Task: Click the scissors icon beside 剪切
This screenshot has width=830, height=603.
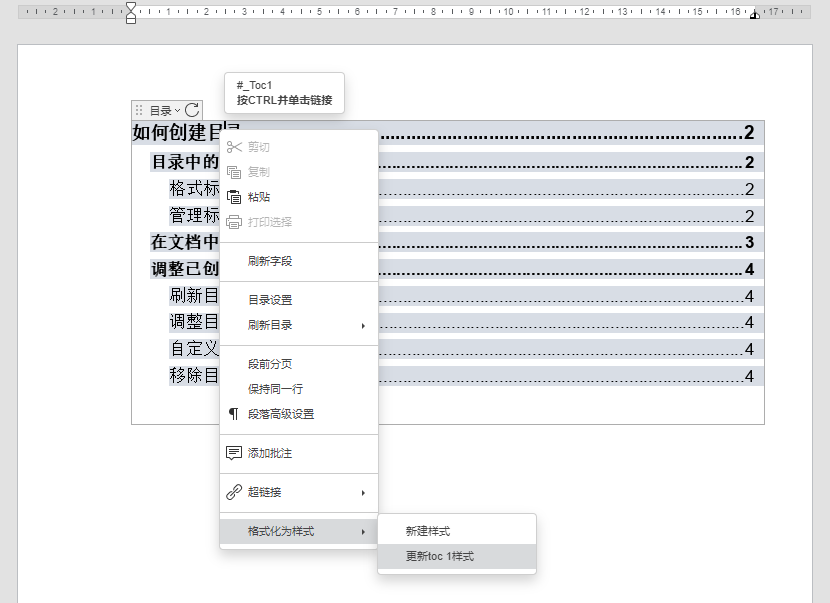Action: [x=234, y=147]
